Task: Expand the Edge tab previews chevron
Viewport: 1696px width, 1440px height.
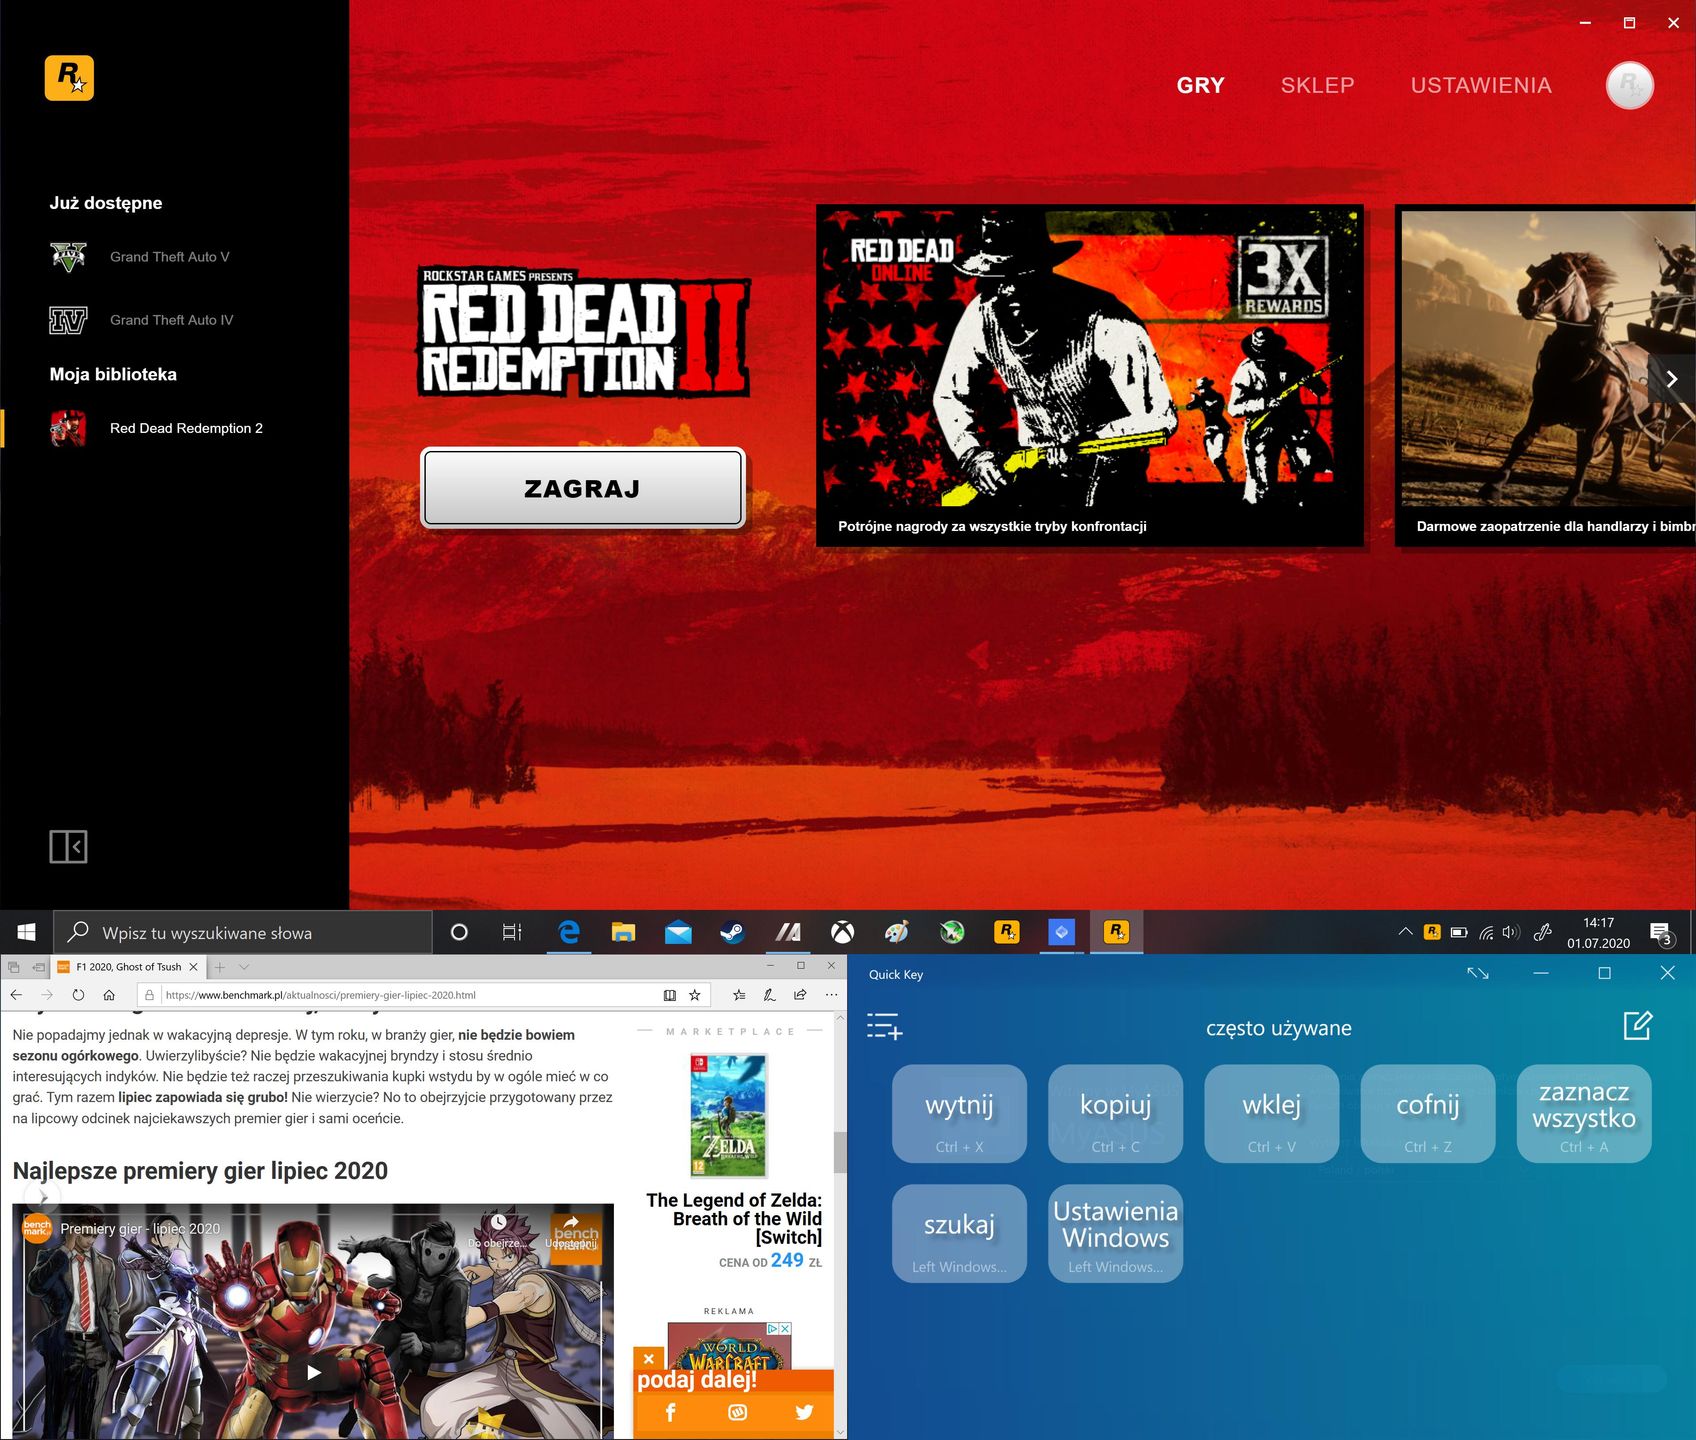Action: [244, 967]
